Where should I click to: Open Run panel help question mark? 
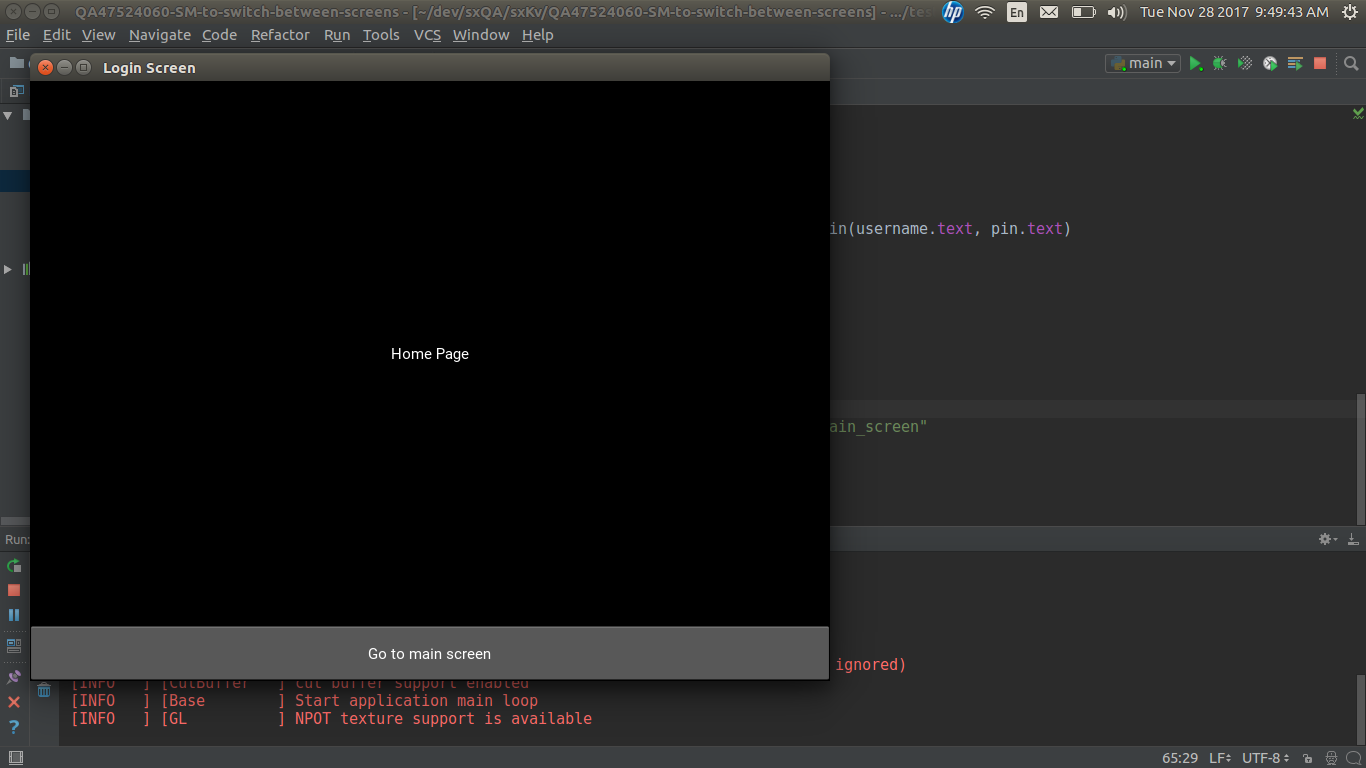tap(14, 727)
